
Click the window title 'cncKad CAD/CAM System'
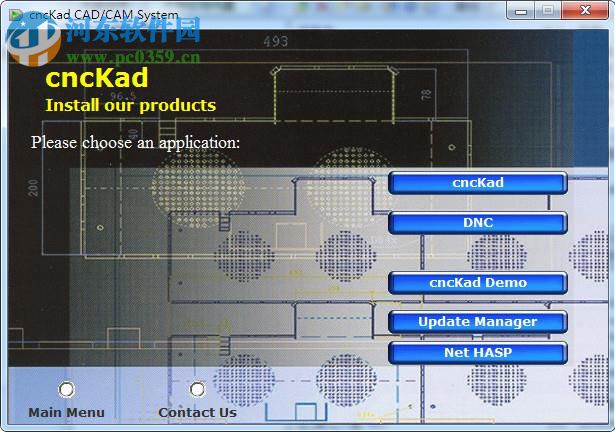tap(104, 15)
